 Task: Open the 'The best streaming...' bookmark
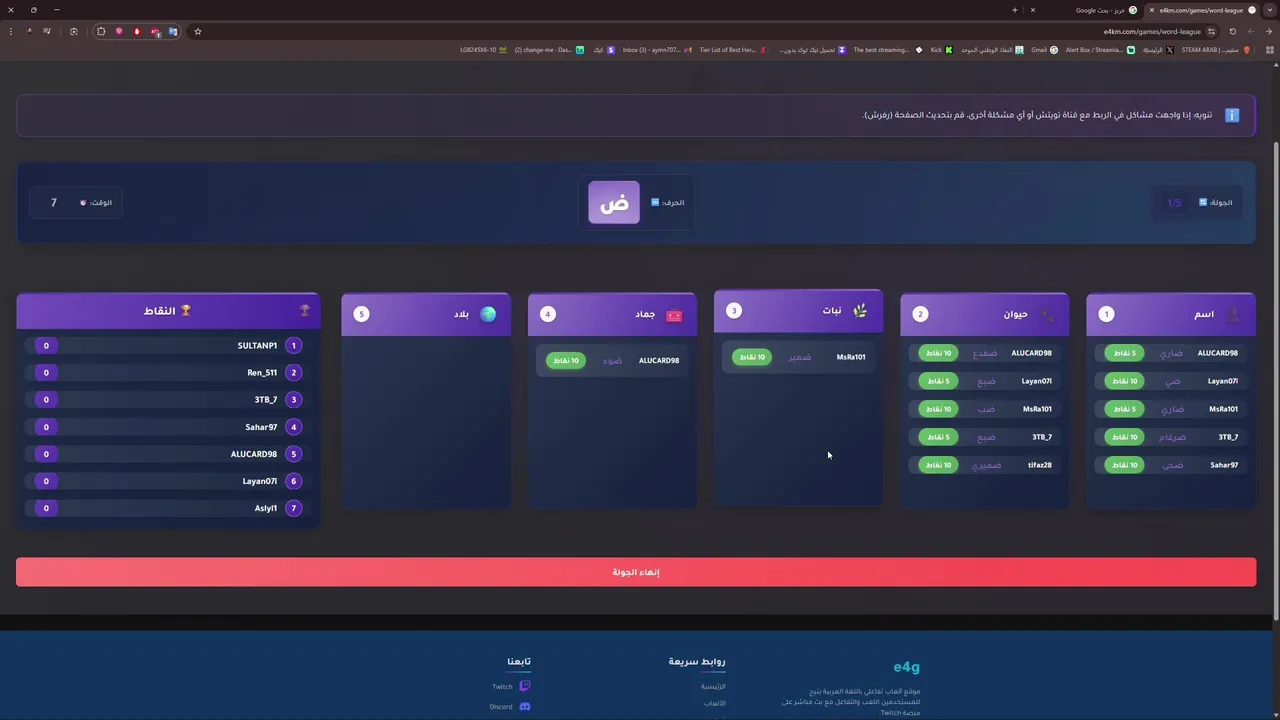887,50
